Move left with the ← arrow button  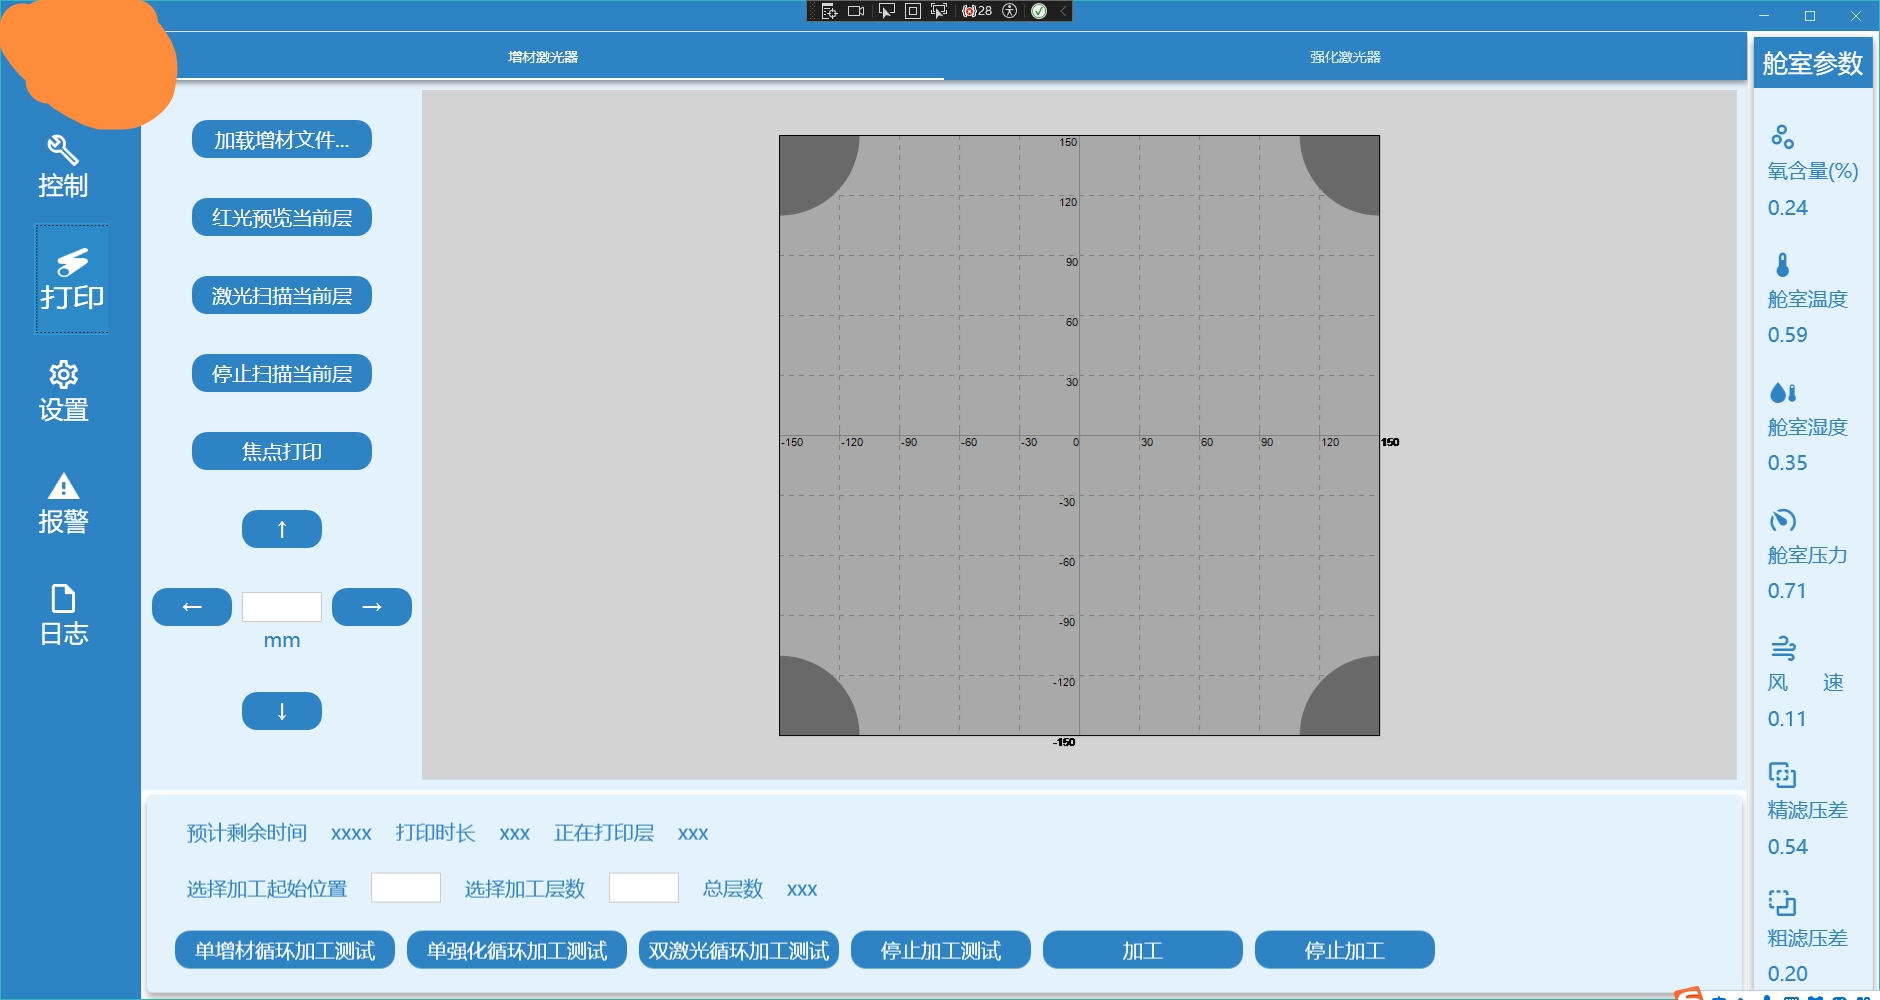tap(192, 607)
